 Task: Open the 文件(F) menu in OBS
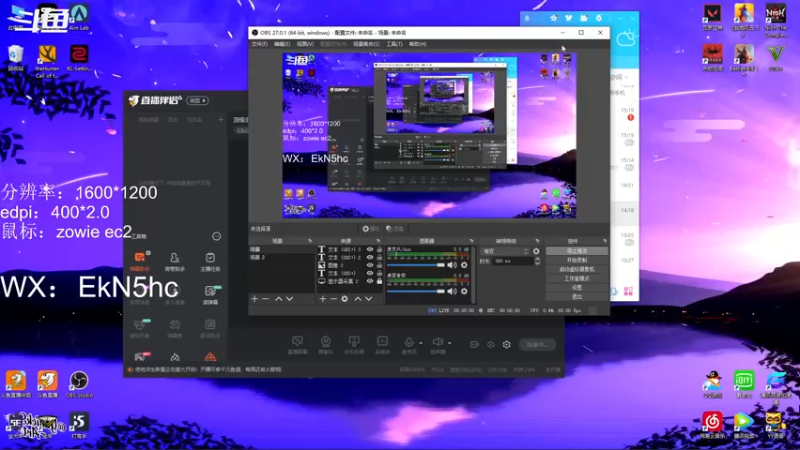(x=259, y=44)
